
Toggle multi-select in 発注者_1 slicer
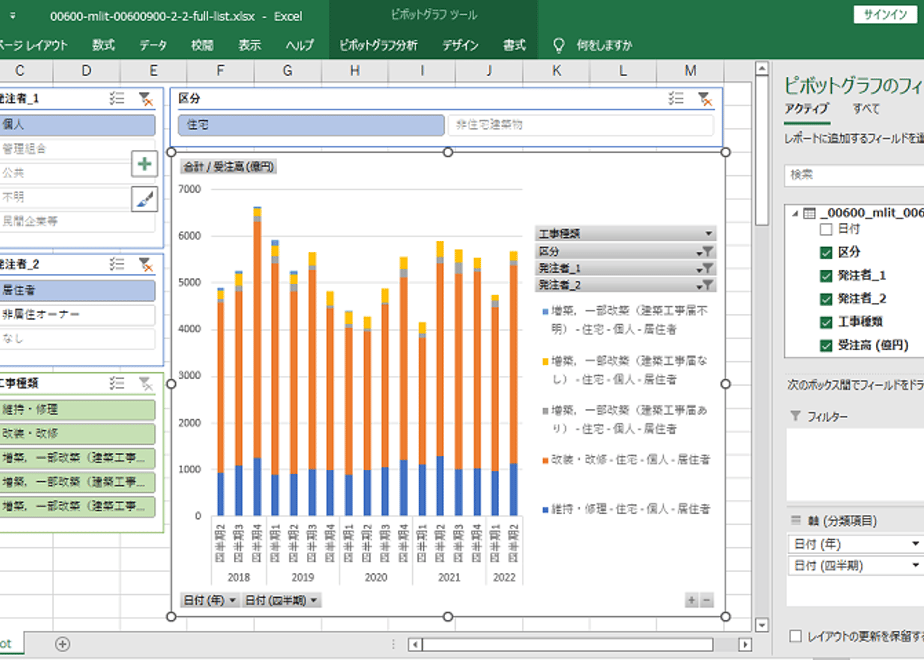point(117,99)
